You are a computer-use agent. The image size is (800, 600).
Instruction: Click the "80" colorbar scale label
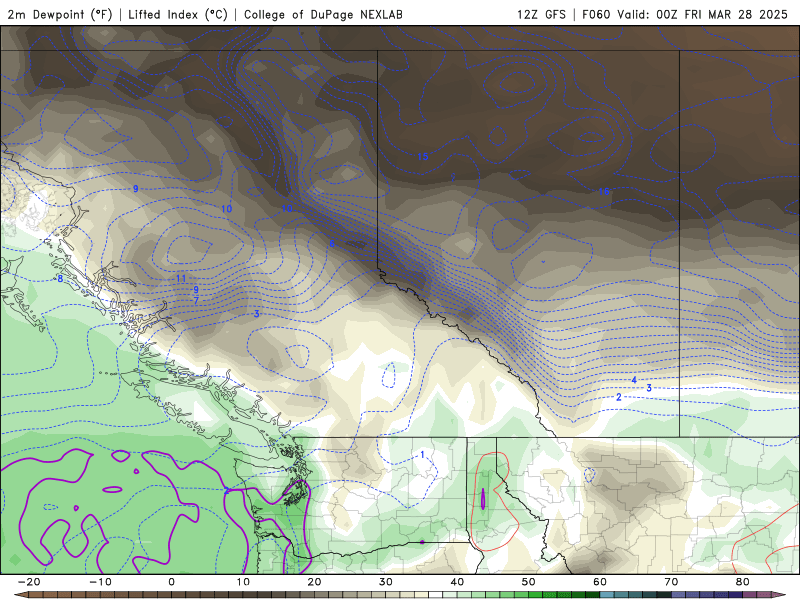(x=743, y=582)
